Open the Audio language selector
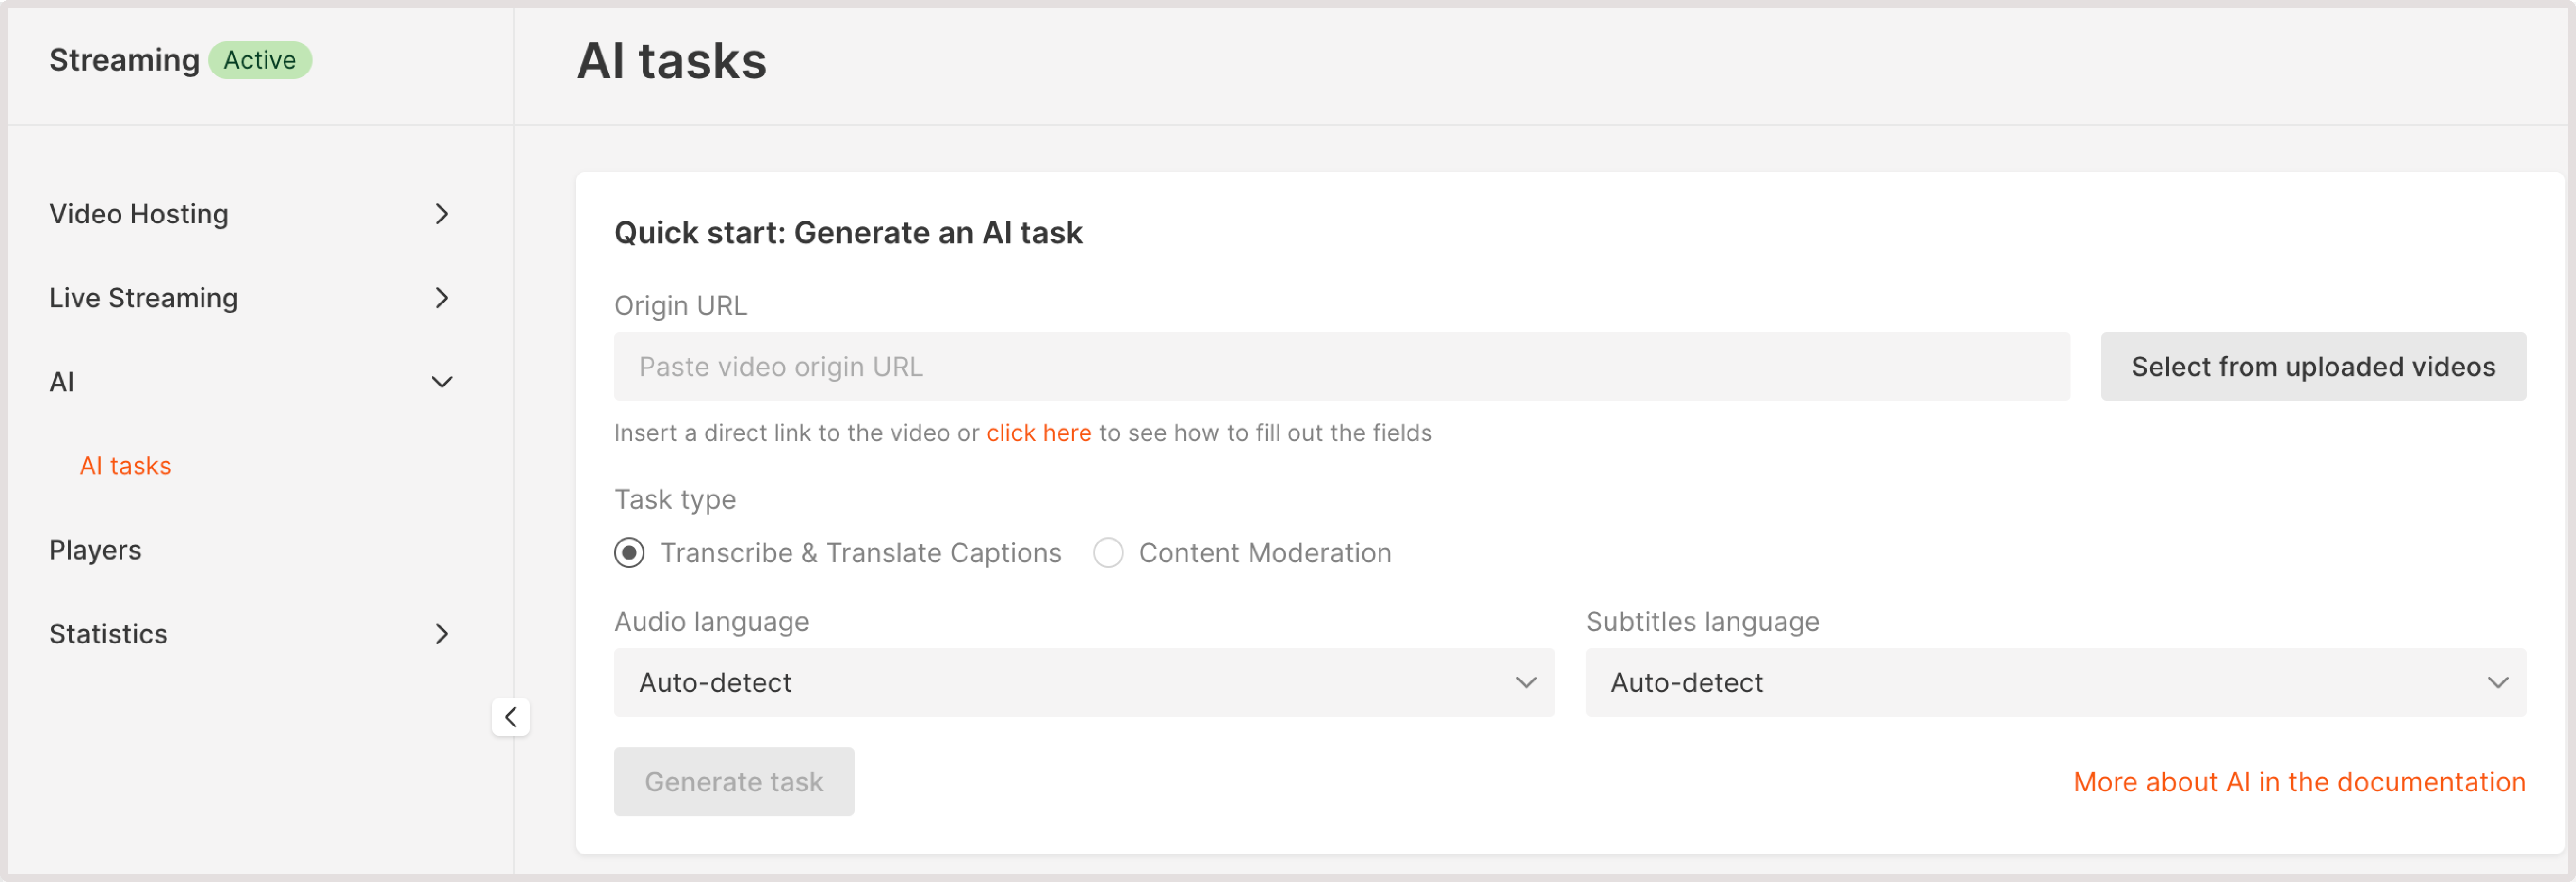Screen dimensions: 2576x882 click(x=1083, y=683)
